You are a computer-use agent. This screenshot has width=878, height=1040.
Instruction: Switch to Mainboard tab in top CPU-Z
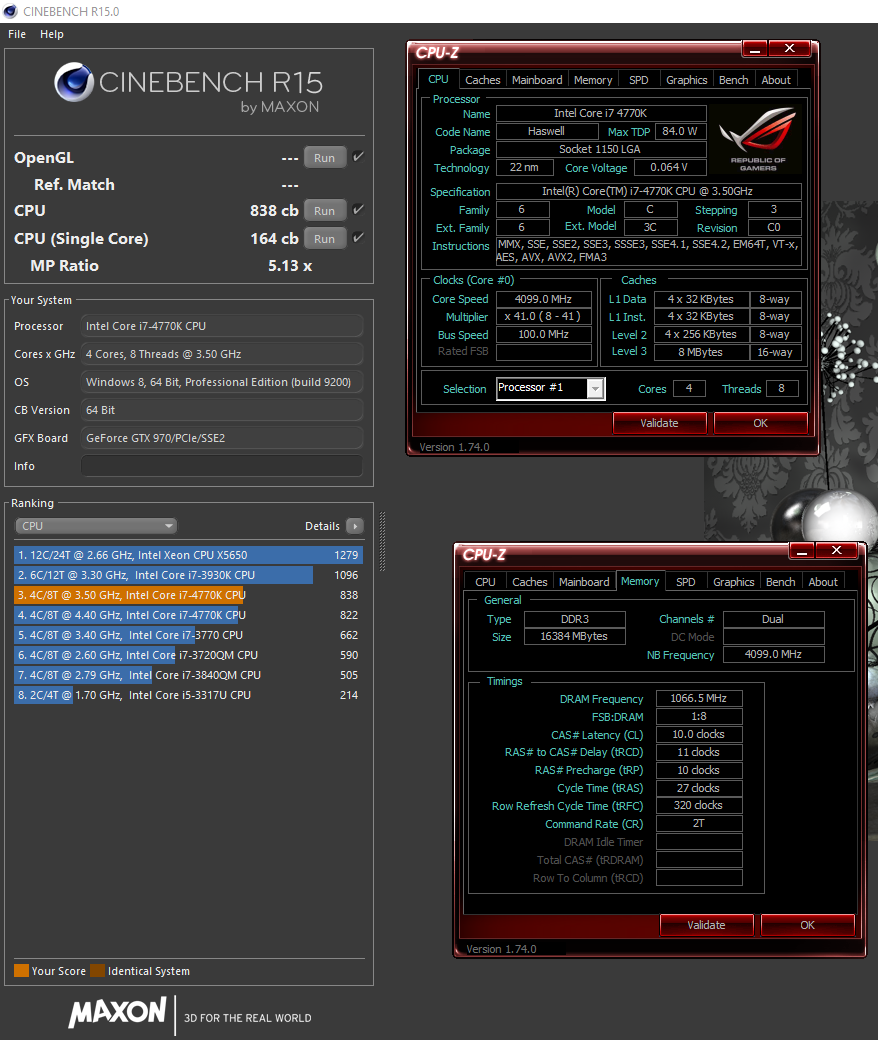(537, 80)
